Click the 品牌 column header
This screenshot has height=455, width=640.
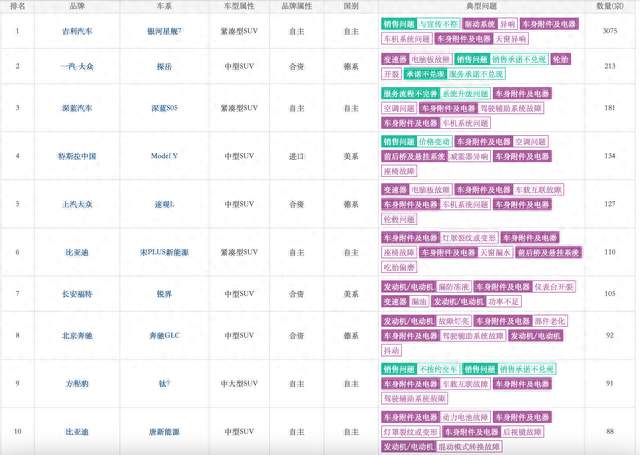pyautogui.click(x=77, y=6)
